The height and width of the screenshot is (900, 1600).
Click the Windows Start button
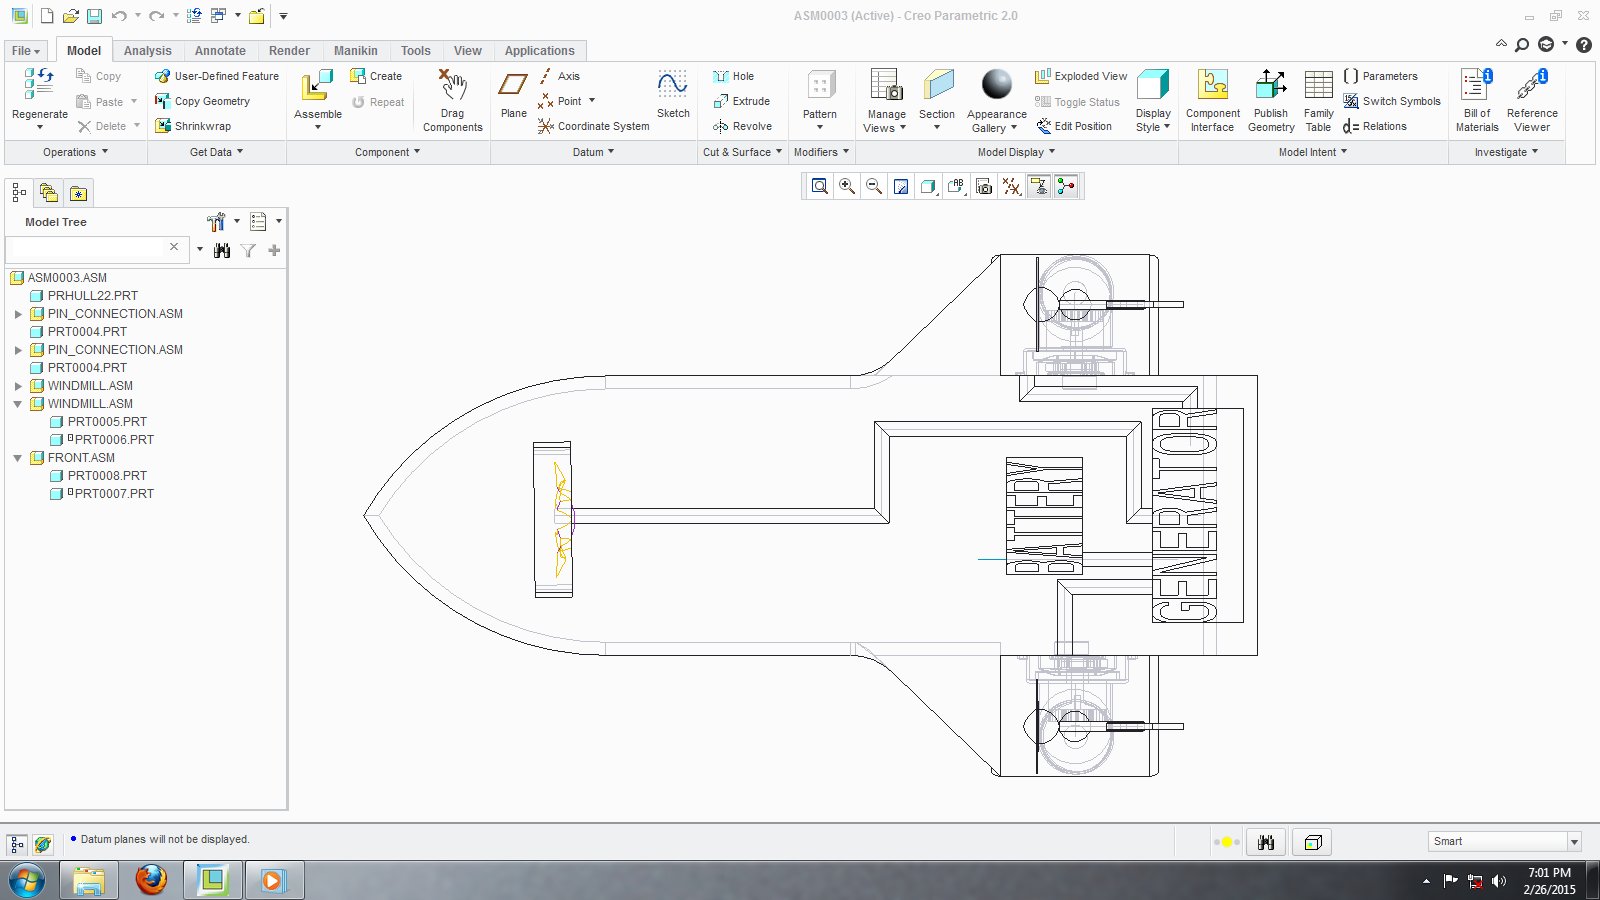coord(27,880)
